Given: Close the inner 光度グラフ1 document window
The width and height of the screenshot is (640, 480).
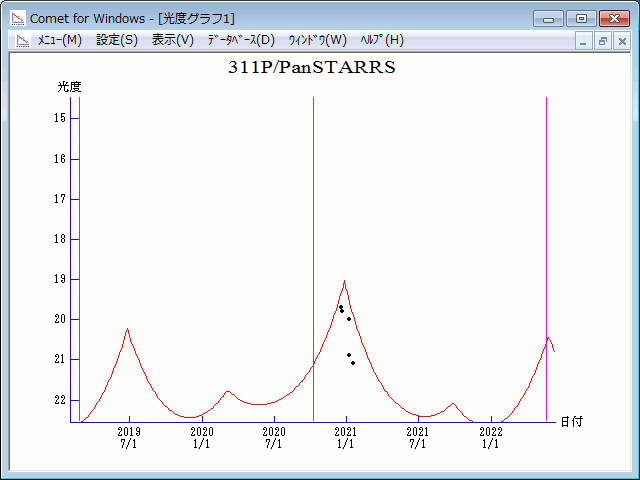Looking at the screenshot, I should (621, 41).
